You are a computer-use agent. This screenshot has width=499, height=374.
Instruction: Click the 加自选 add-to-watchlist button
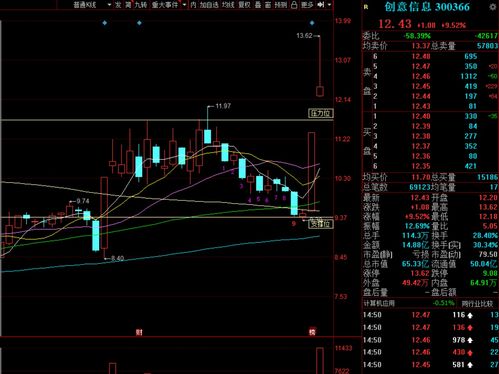pos(209,5)
